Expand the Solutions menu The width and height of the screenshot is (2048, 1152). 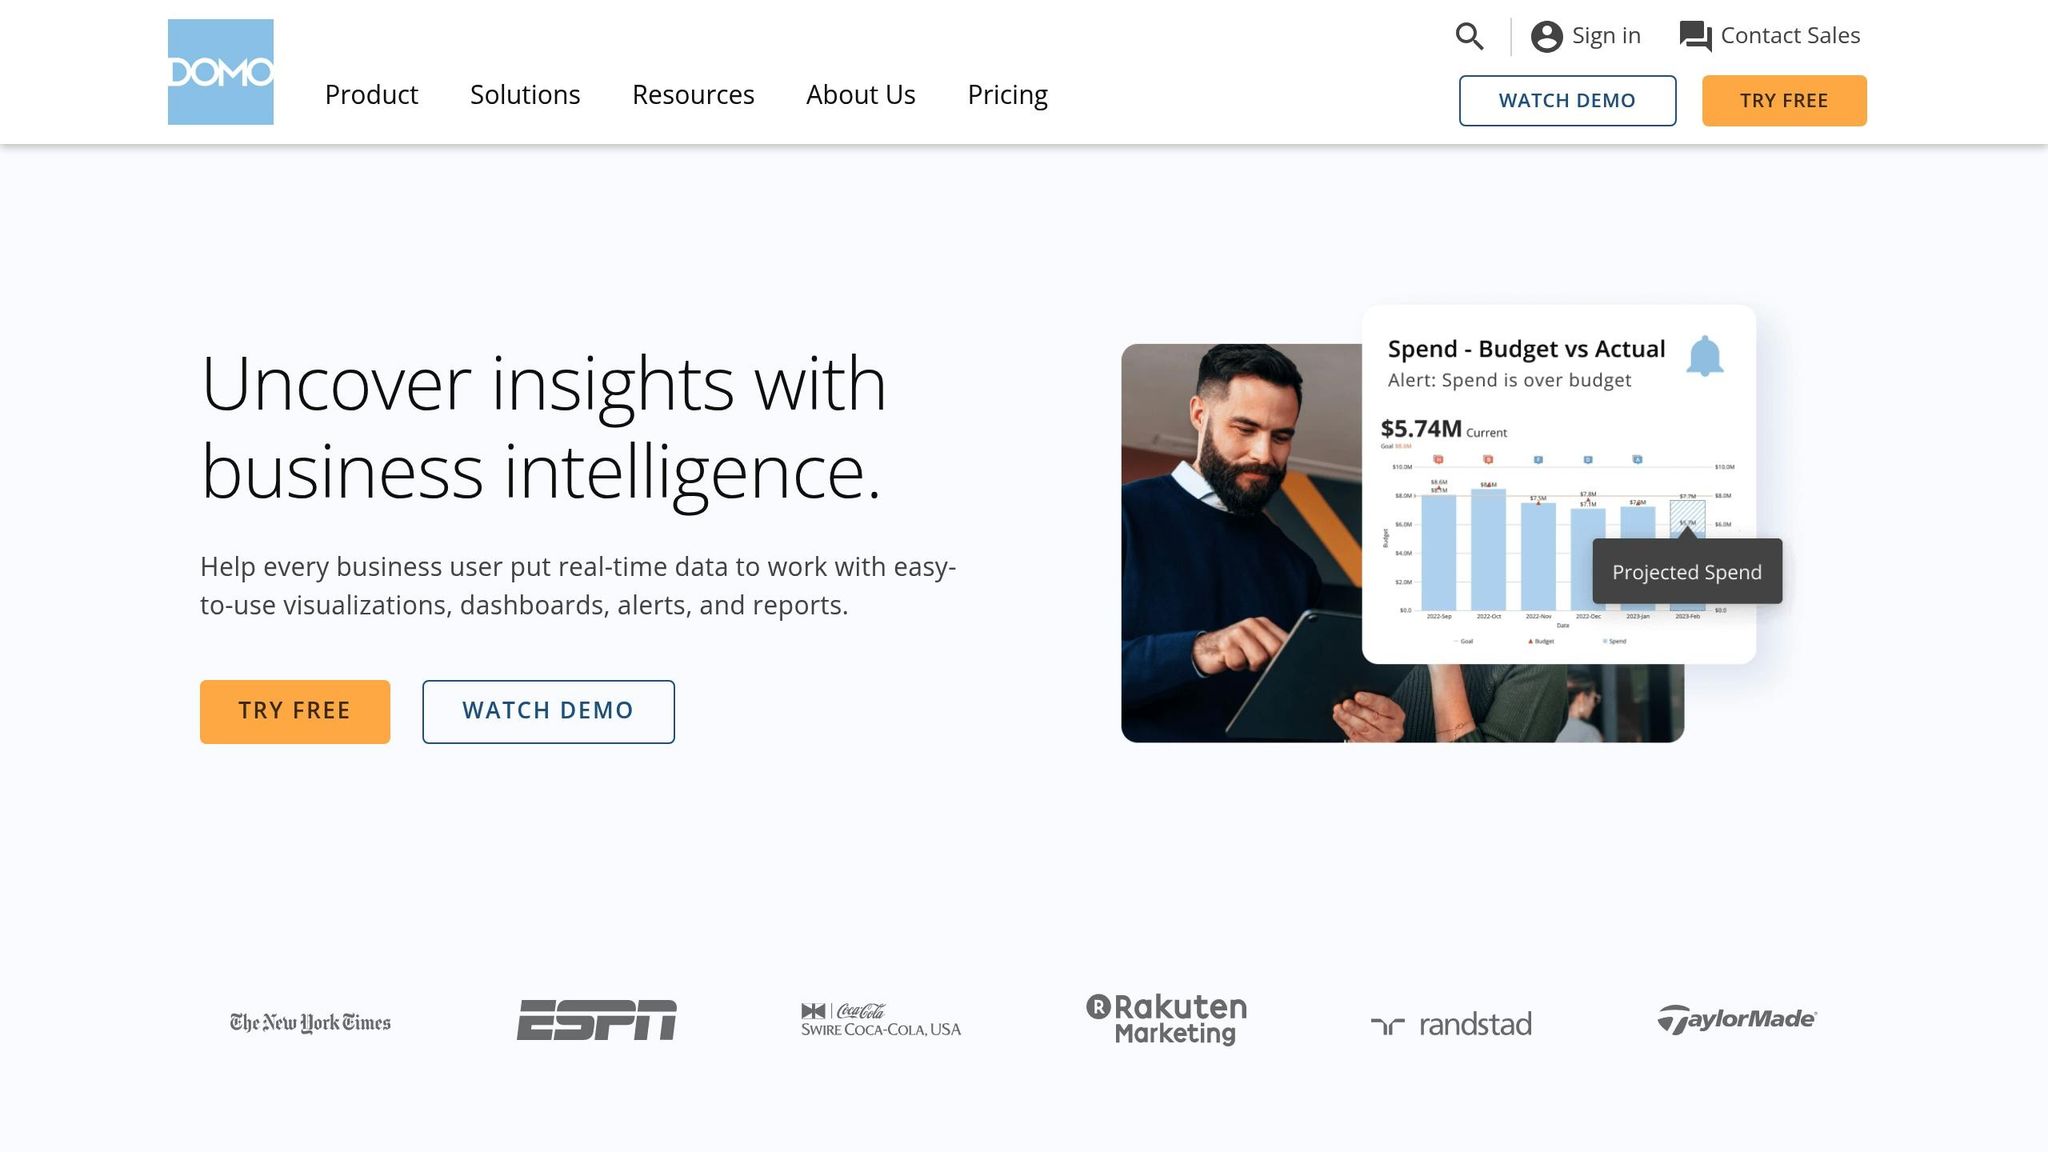point(525,95)
